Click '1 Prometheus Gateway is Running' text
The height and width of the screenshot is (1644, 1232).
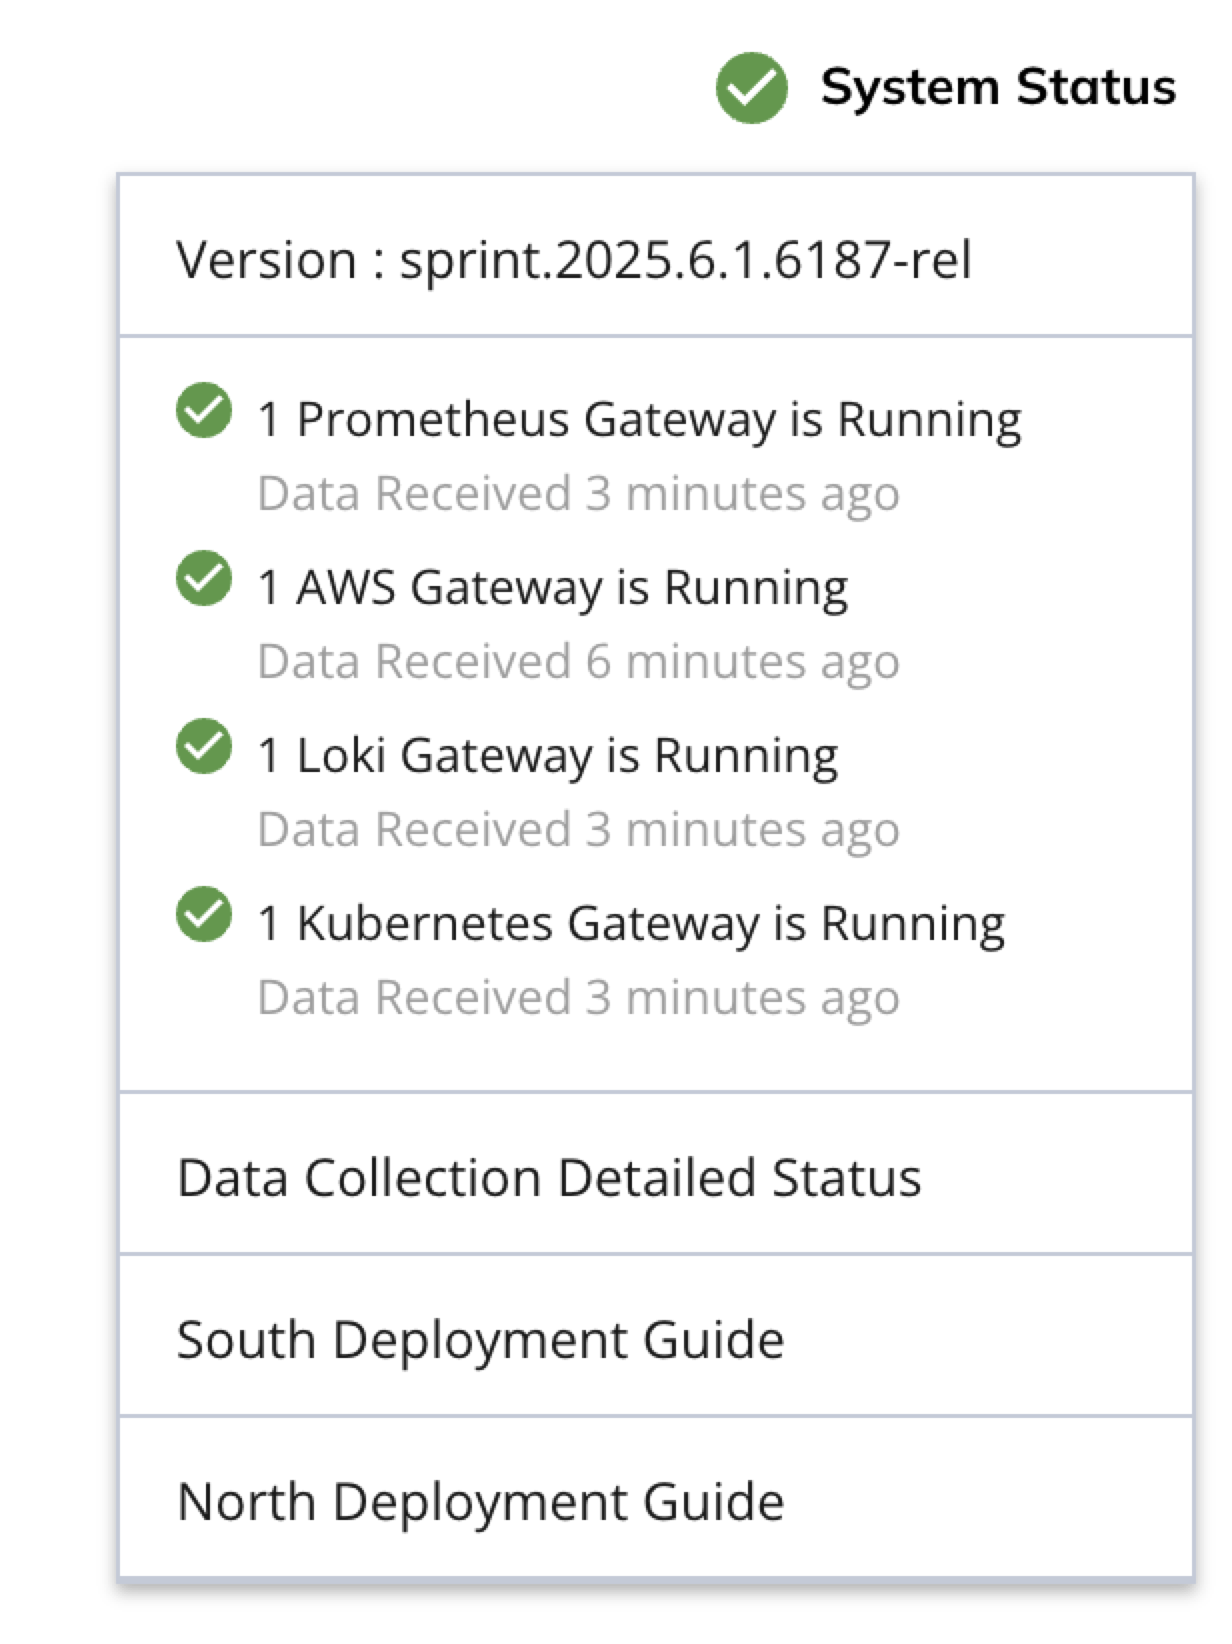[x=640, y=419]
